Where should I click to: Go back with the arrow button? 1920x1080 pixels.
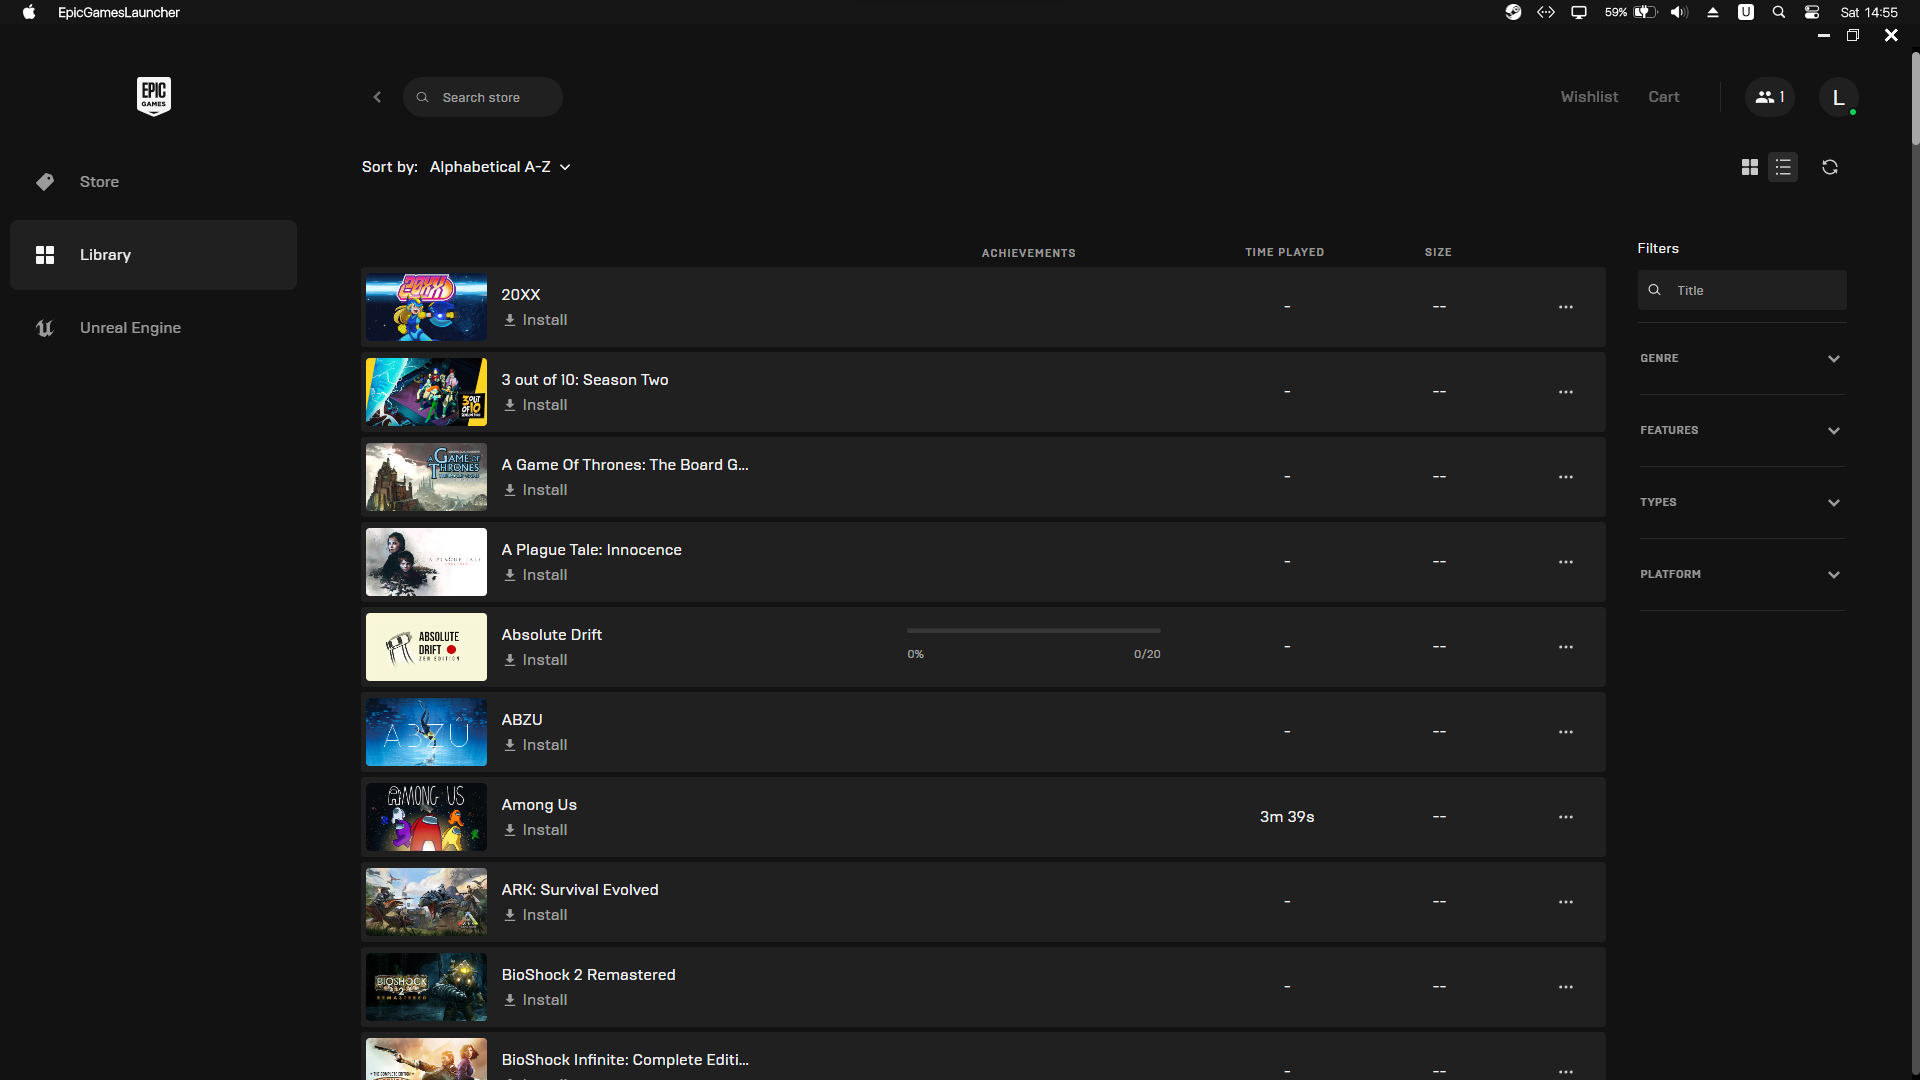point(377,97)
